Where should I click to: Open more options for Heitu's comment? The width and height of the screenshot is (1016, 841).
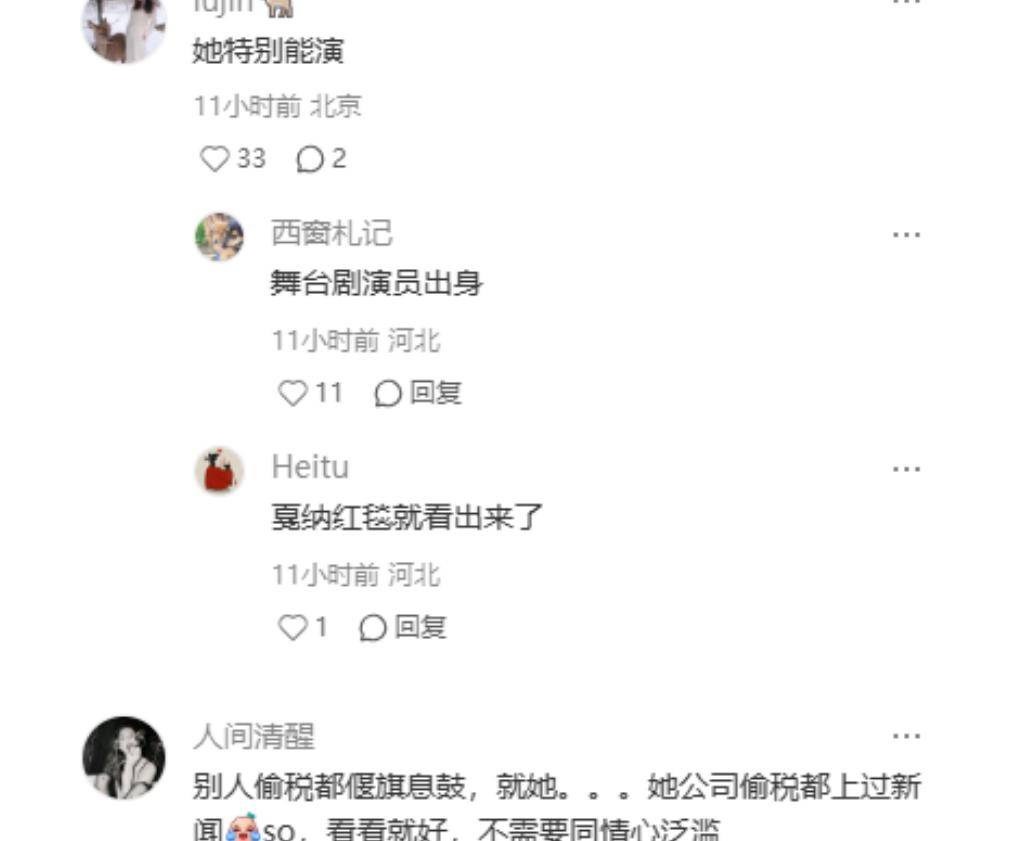pos(906,468)
